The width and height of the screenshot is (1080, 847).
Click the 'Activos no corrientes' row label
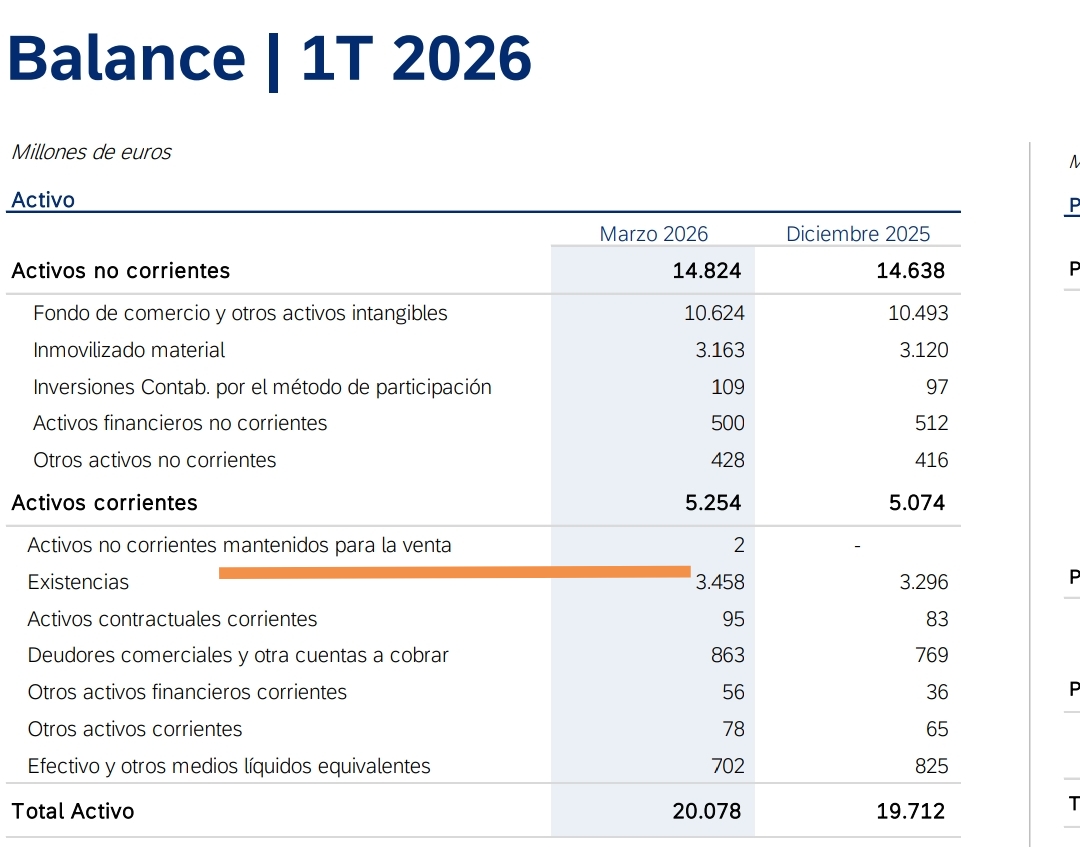pos(121,271)
